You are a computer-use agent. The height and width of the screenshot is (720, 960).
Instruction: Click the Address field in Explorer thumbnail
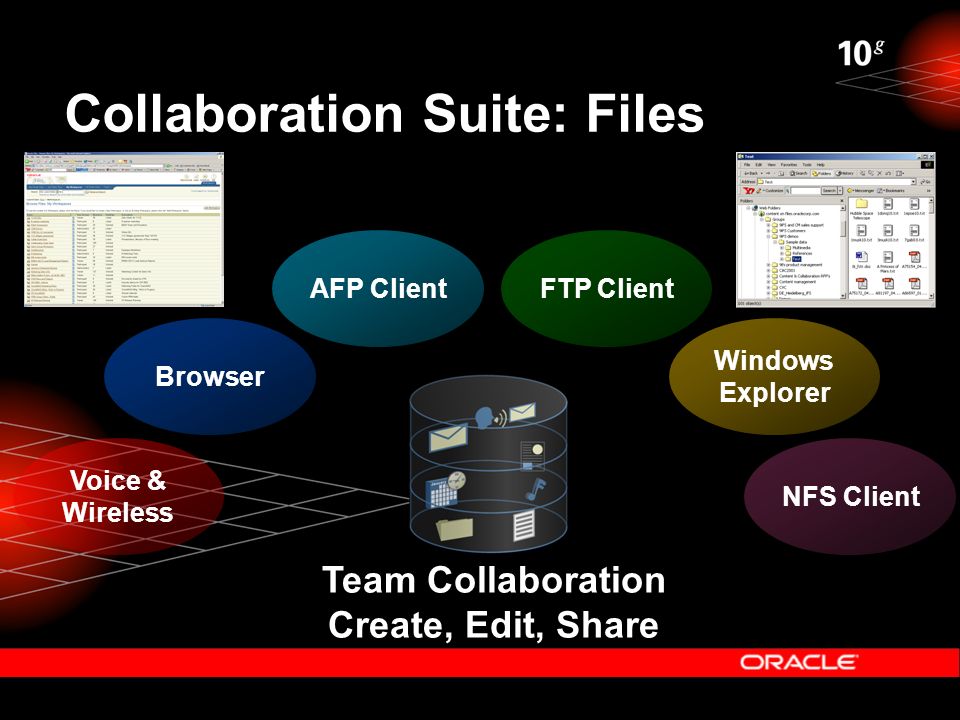[x=835, y=182]
